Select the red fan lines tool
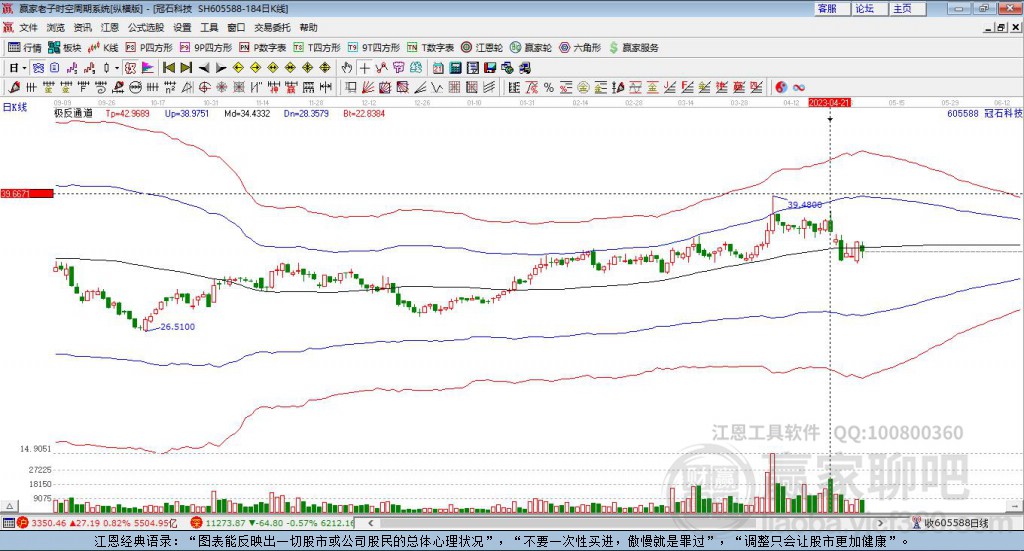 [367, 87]
